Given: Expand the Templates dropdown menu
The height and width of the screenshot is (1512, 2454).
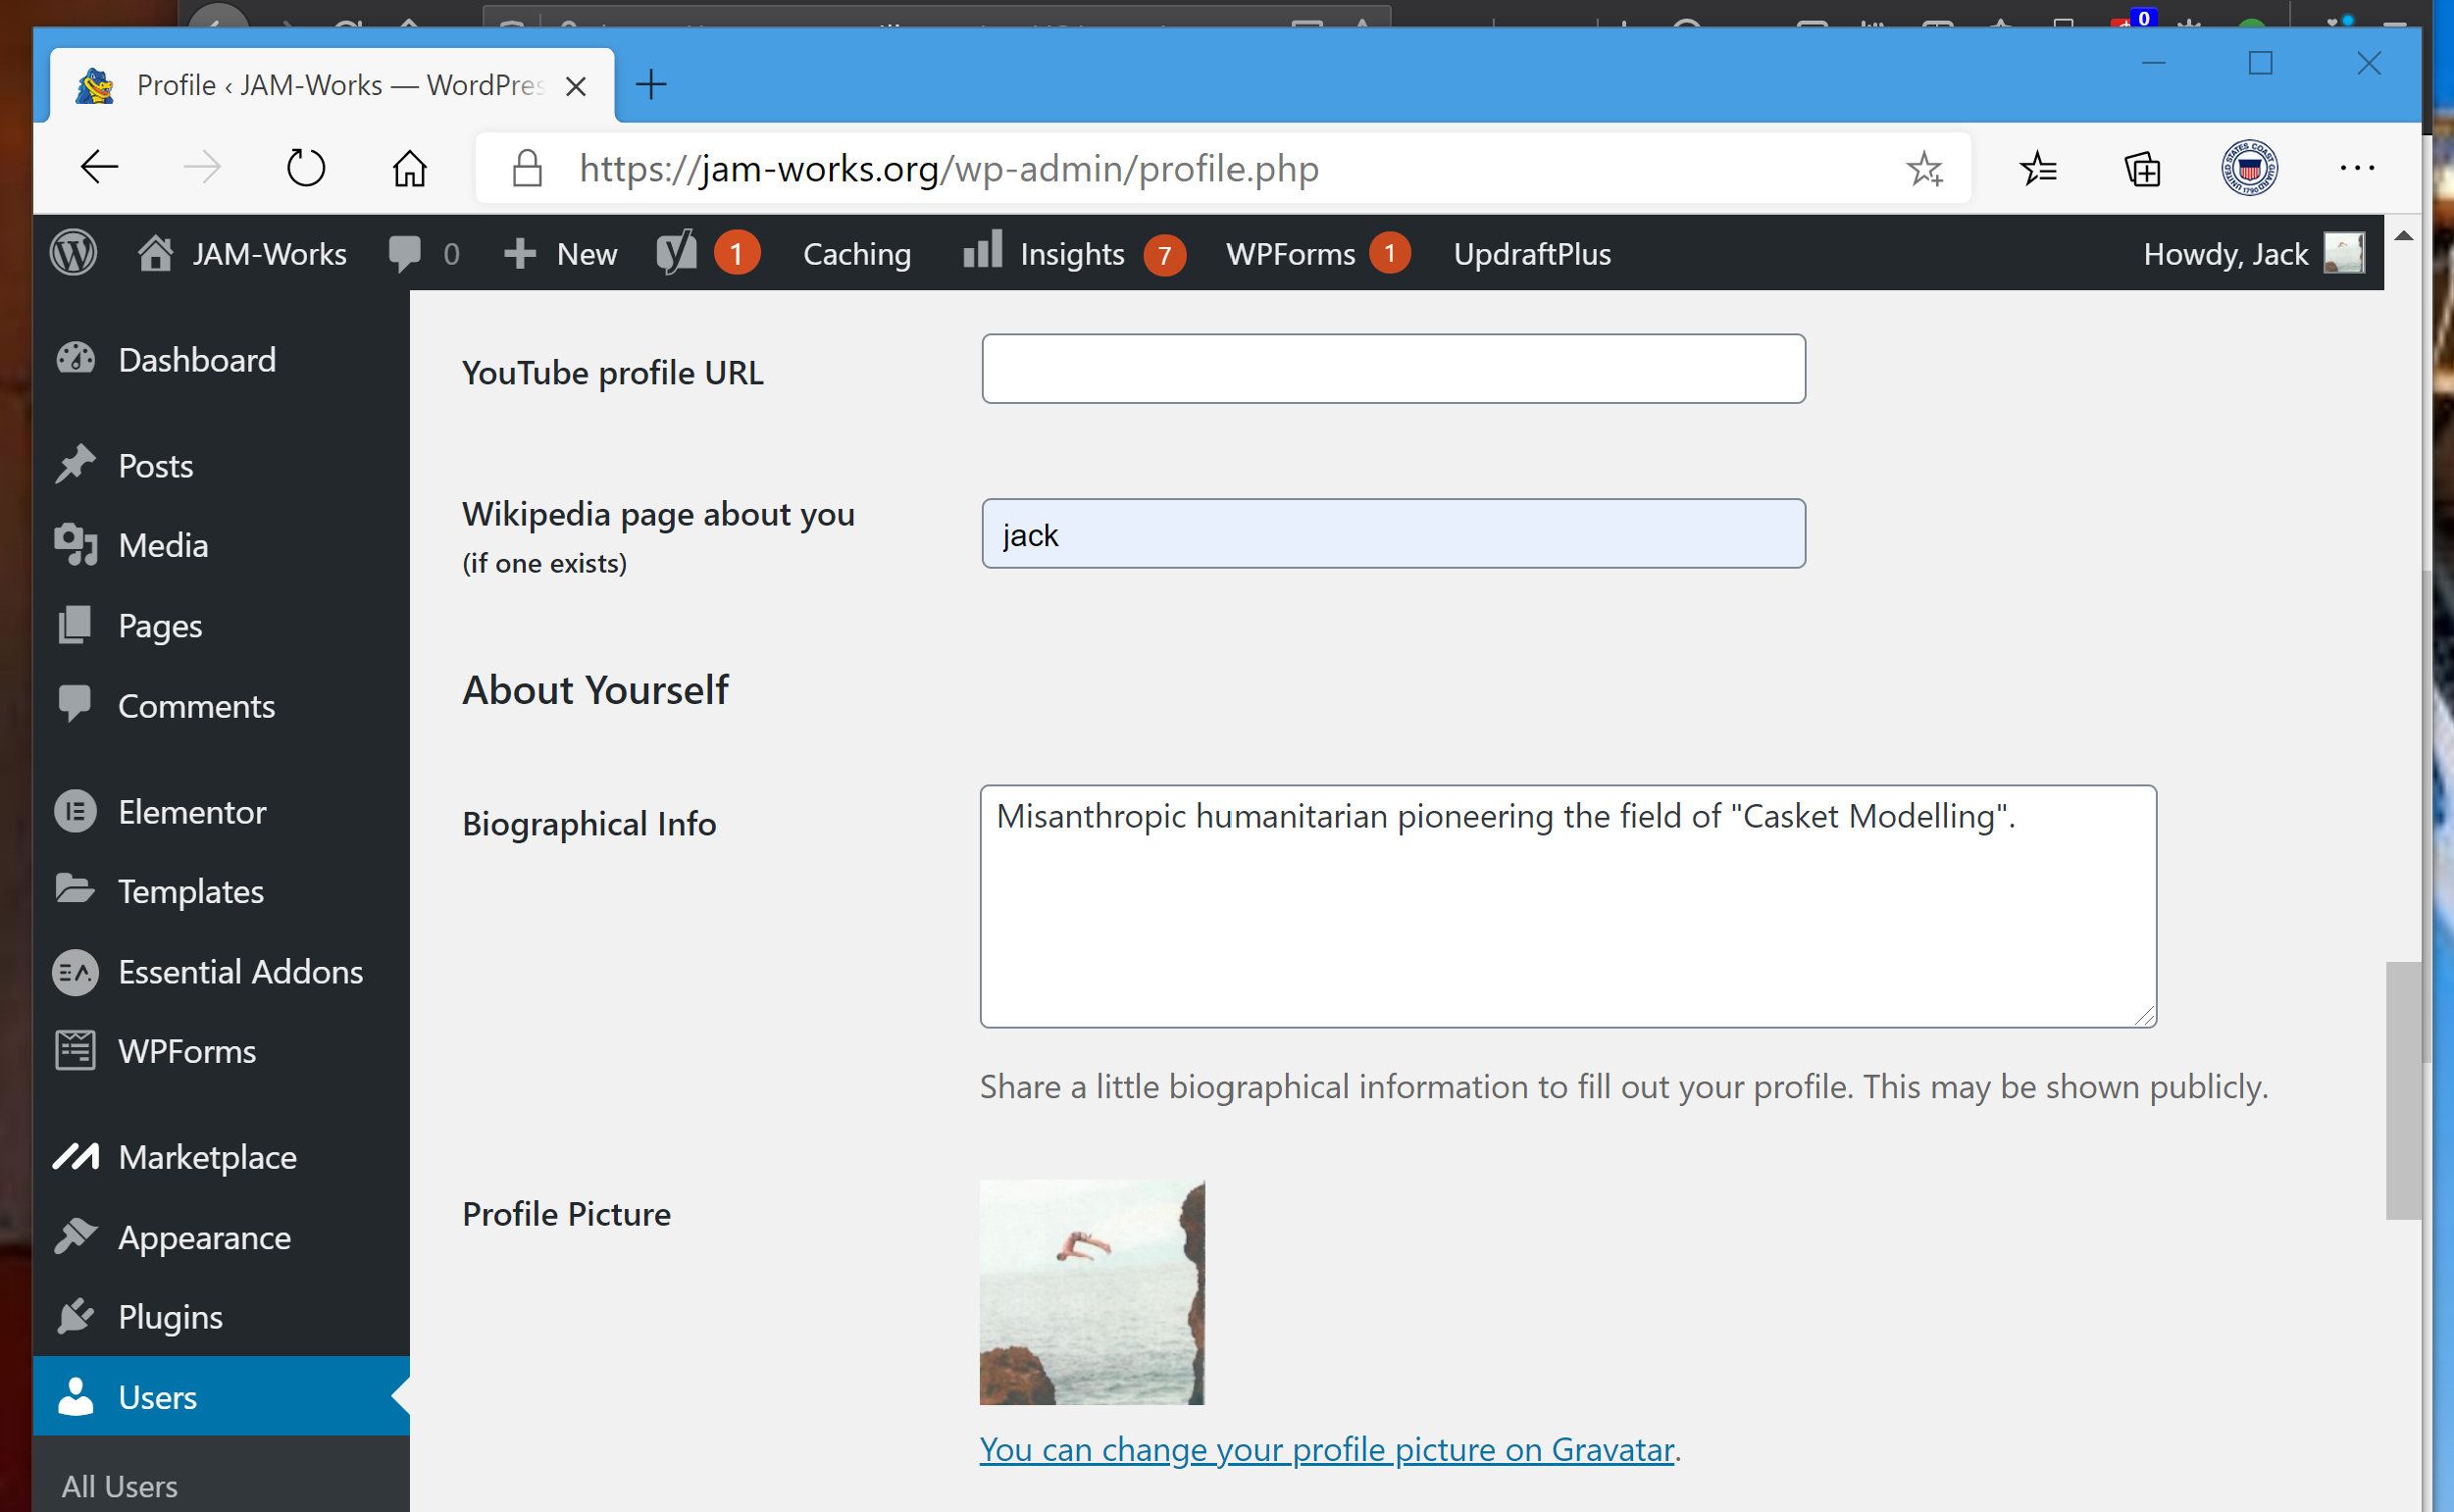Looking at the screenshot, I should pyautogui.click(x=191, y=890).
